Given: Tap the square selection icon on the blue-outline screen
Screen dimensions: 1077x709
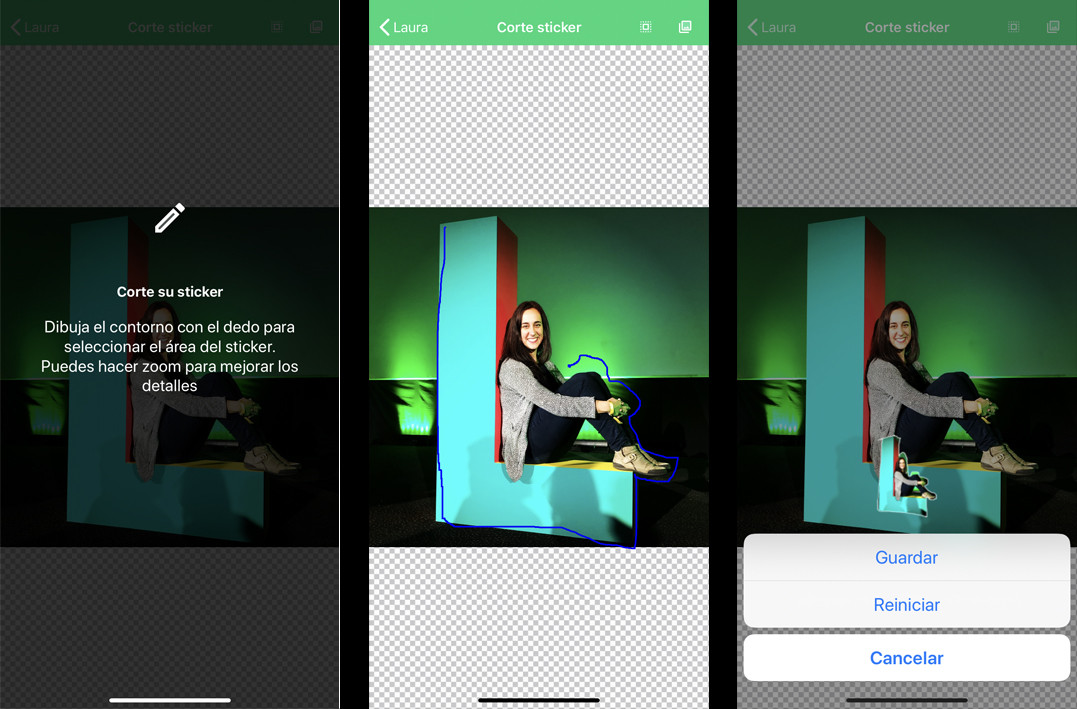Looking at the screenshot, I should (646, 27).
